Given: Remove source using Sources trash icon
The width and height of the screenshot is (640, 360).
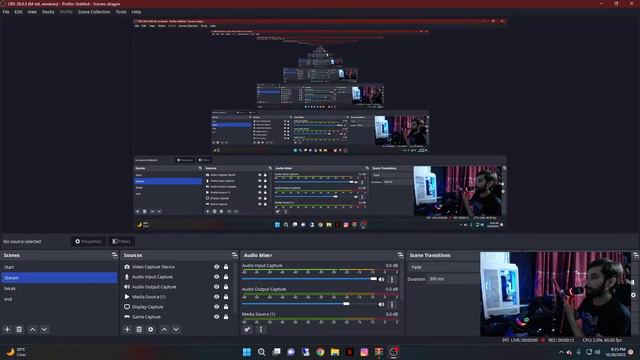Looking at the screenshot, I should pyautogui.click(x=139, y=329).
